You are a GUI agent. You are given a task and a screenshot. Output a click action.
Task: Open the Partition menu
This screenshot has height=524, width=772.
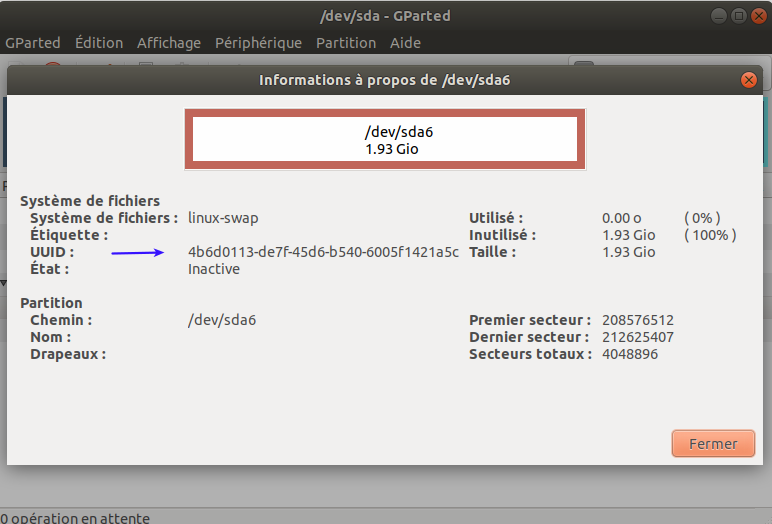point(346,43)
